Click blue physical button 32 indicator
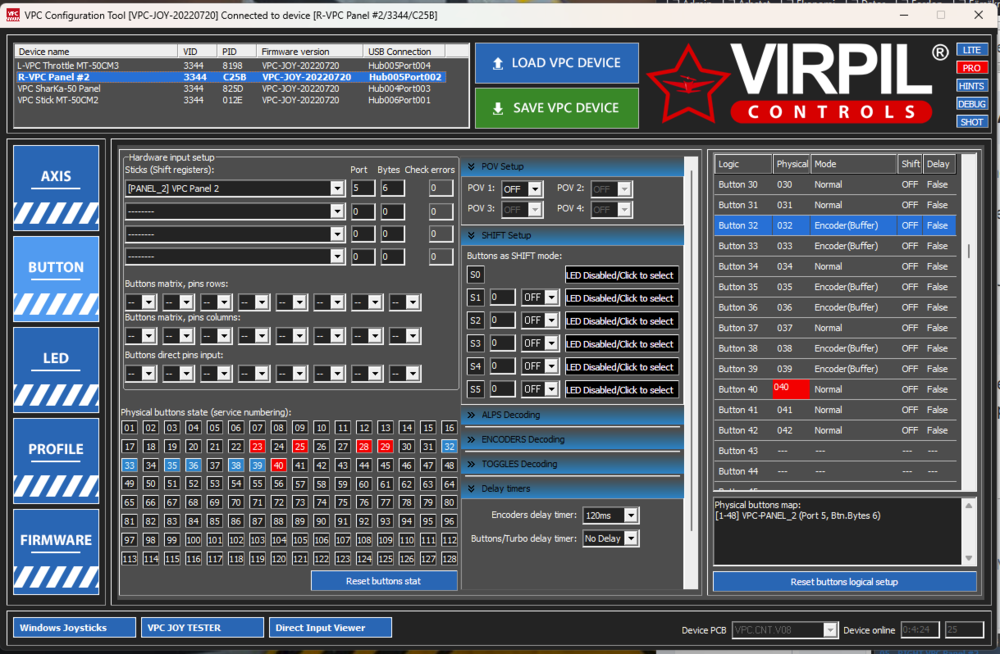 pyautogui.click(x=449, y=447)
